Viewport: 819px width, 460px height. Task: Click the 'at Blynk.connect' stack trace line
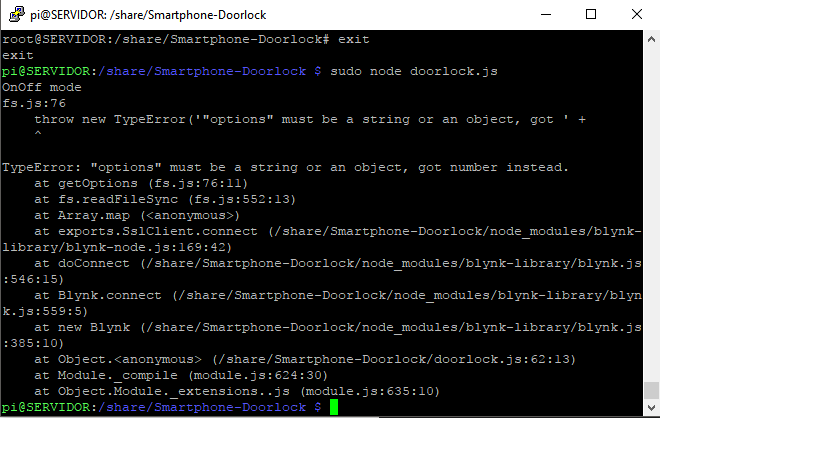click(338, 296)
